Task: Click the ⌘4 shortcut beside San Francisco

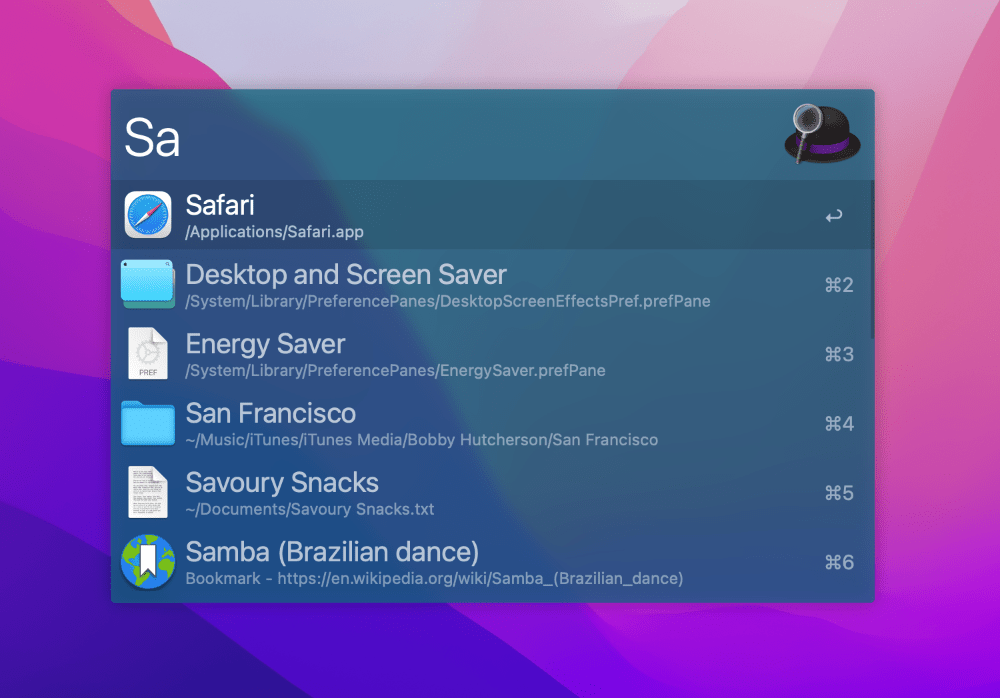Action: point(837,423)
